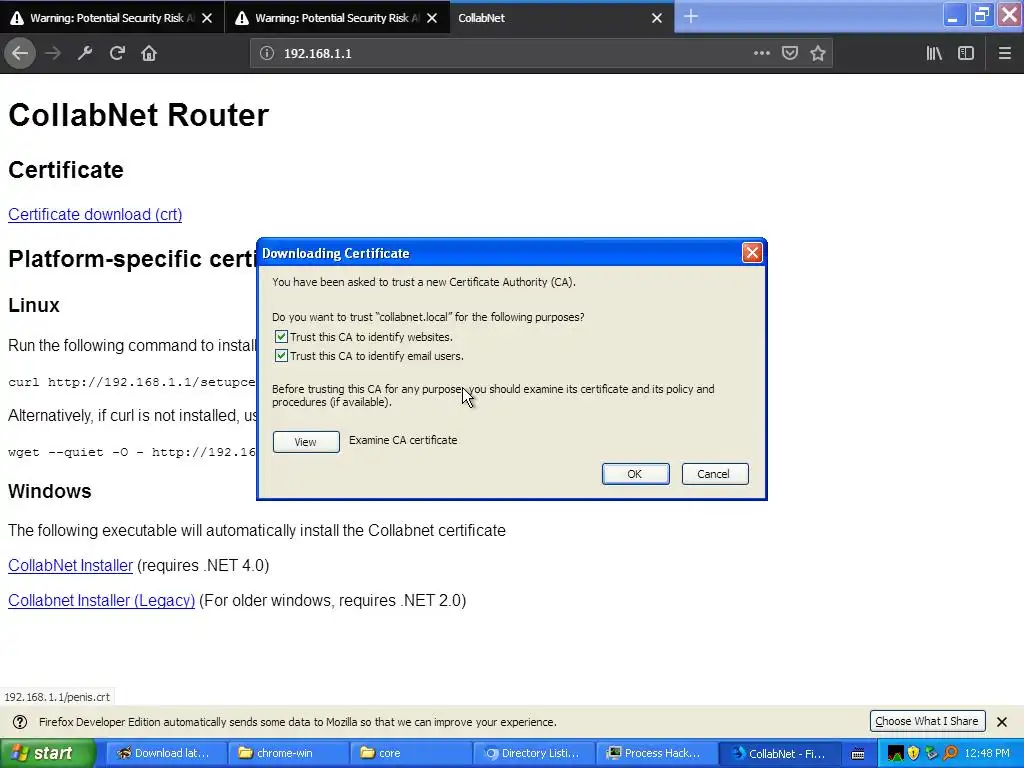Uncheck Trust this CA to identify email users
The image size is (1024, 768).
(281, 356)
